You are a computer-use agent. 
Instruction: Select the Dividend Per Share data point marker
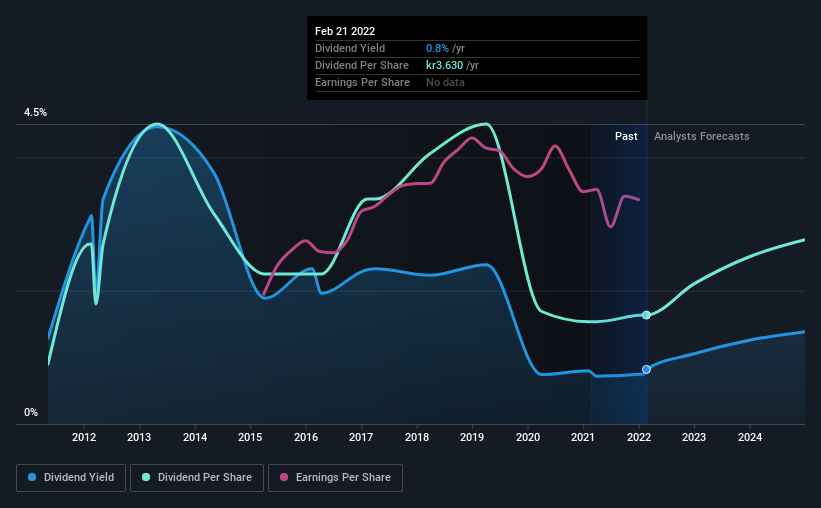point(647,315)
